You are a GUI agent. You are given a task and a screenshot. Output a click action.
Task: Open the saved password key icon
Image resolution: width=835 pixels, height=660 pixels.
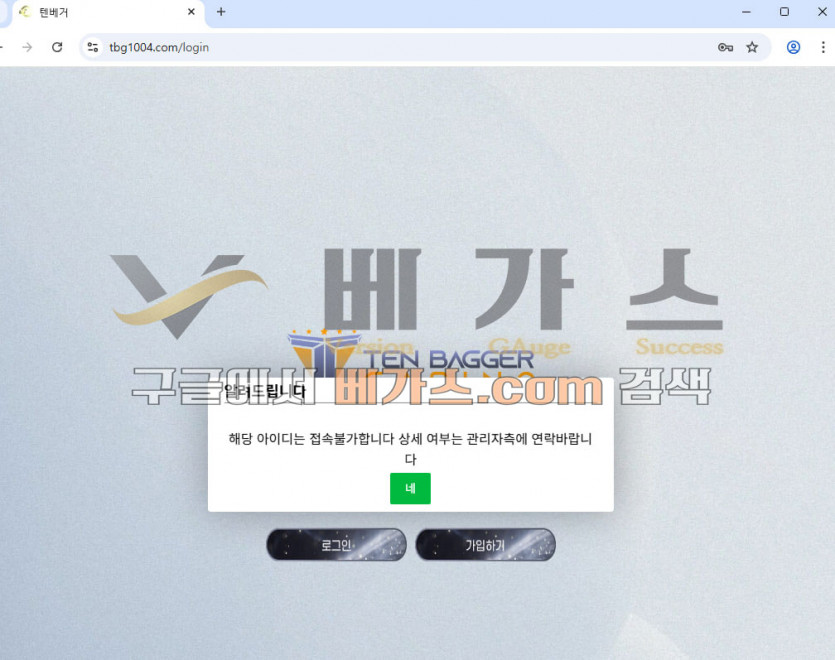click(x=725, y=47)
